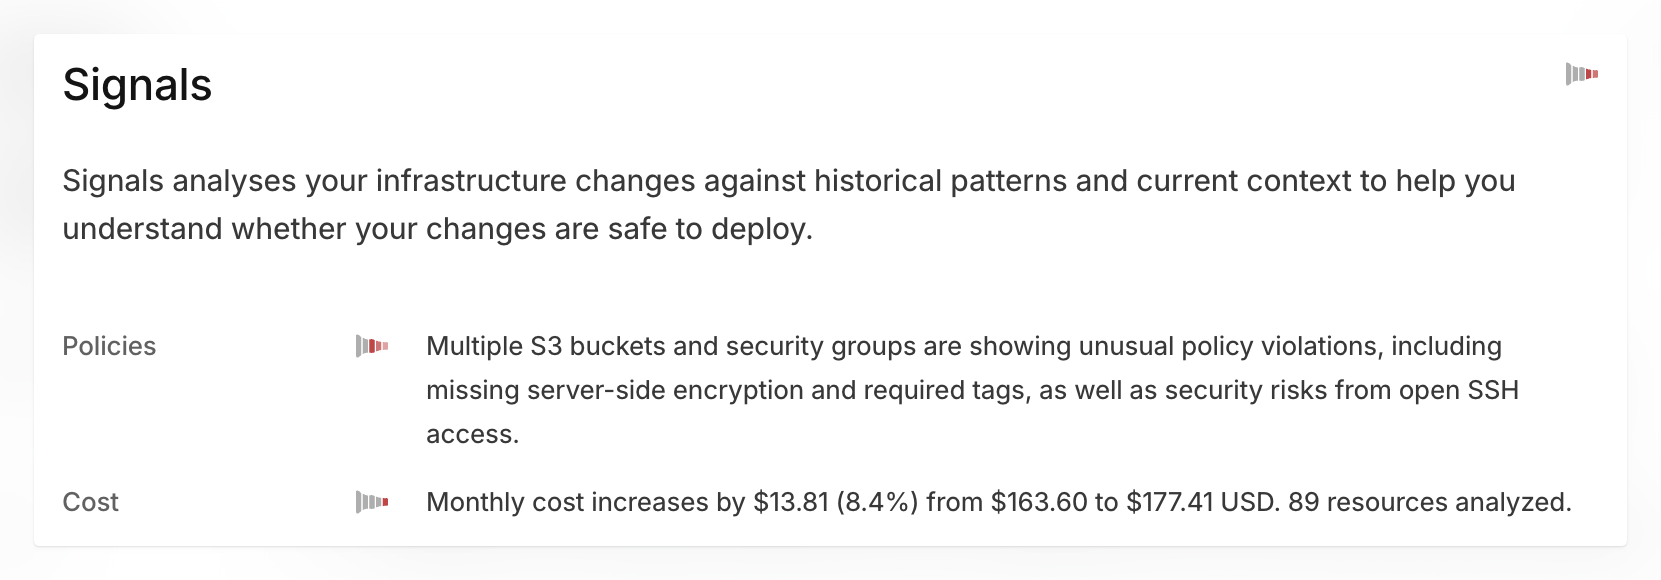Select the Policies row label
1661x580 pixels.
click(x=109, y=346)
